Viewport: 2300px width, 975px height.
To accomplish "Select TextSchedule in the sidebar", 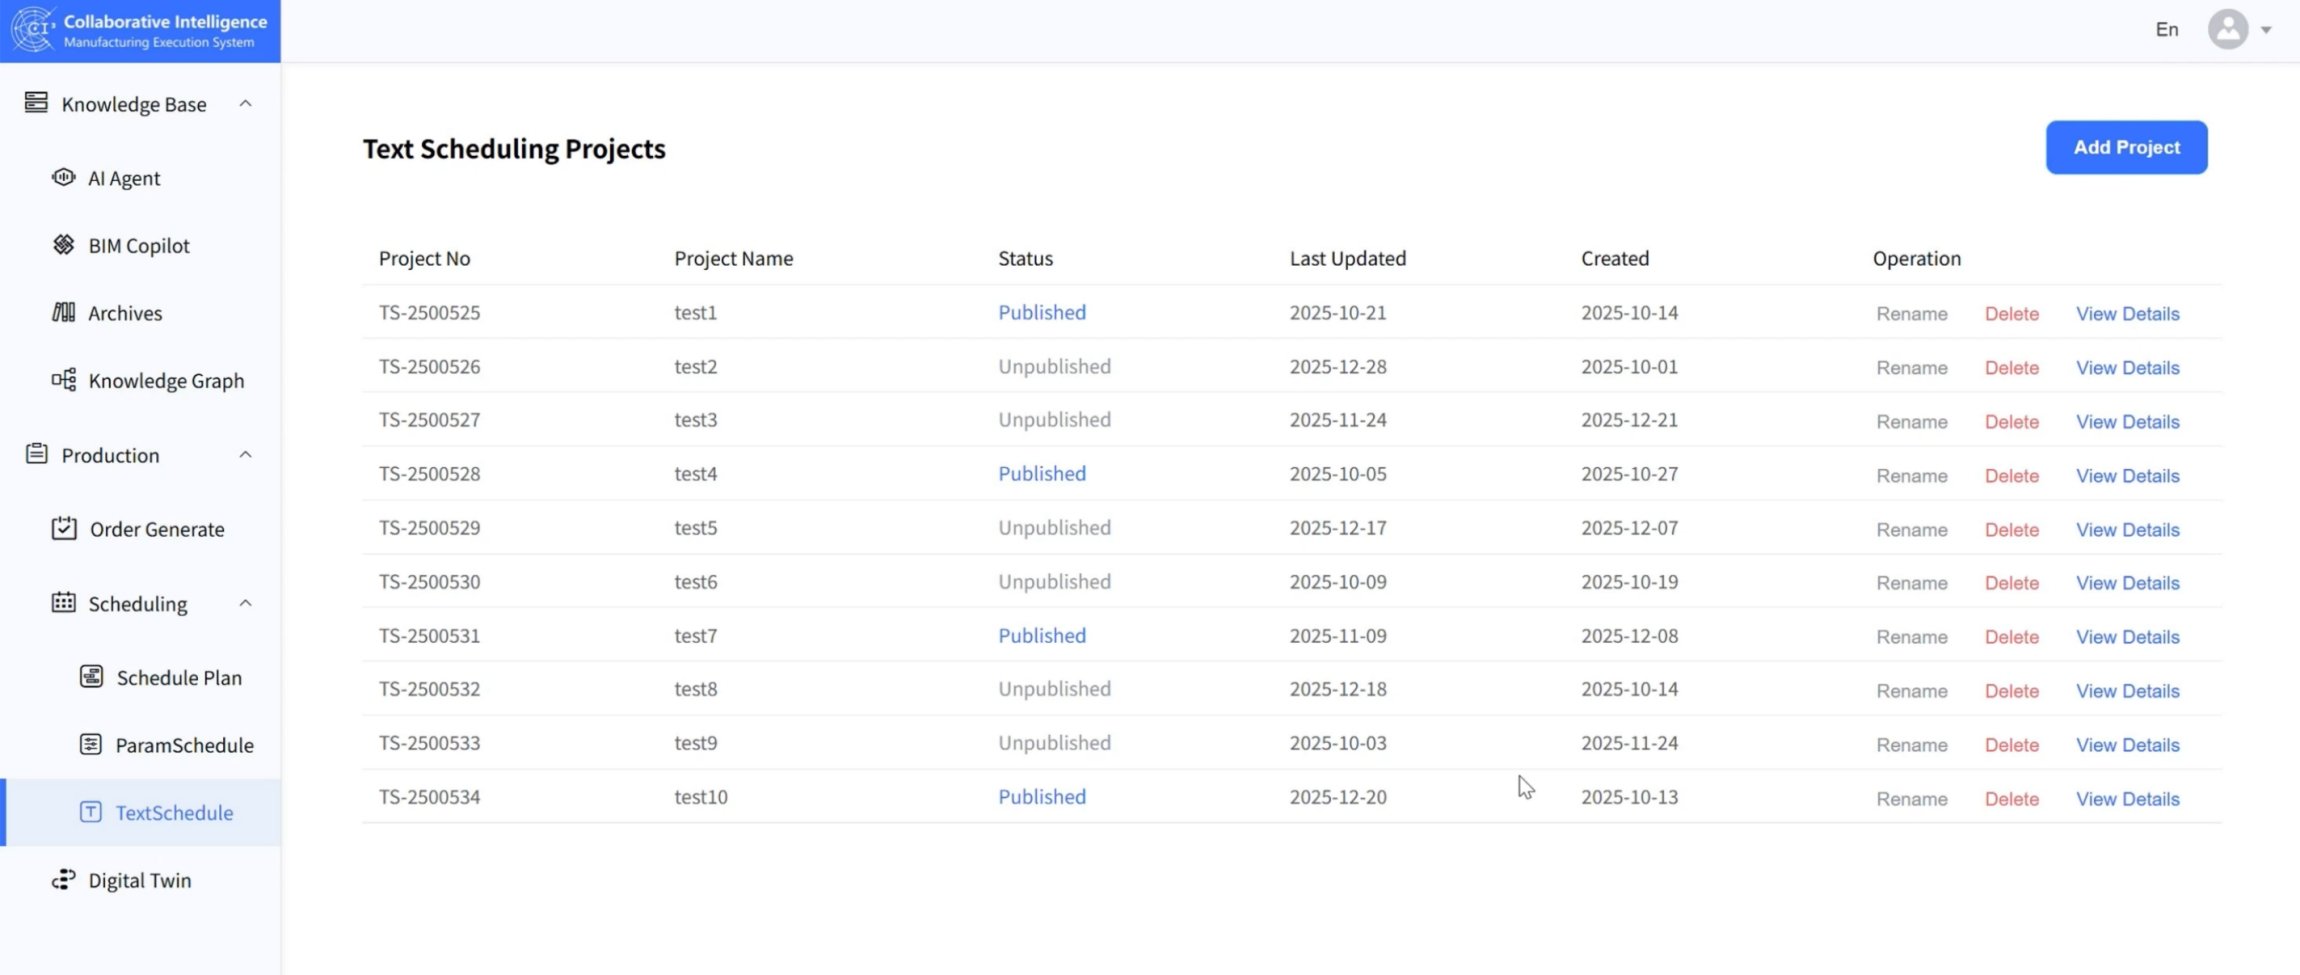I will pyautogui.click(x=173, y=812).
